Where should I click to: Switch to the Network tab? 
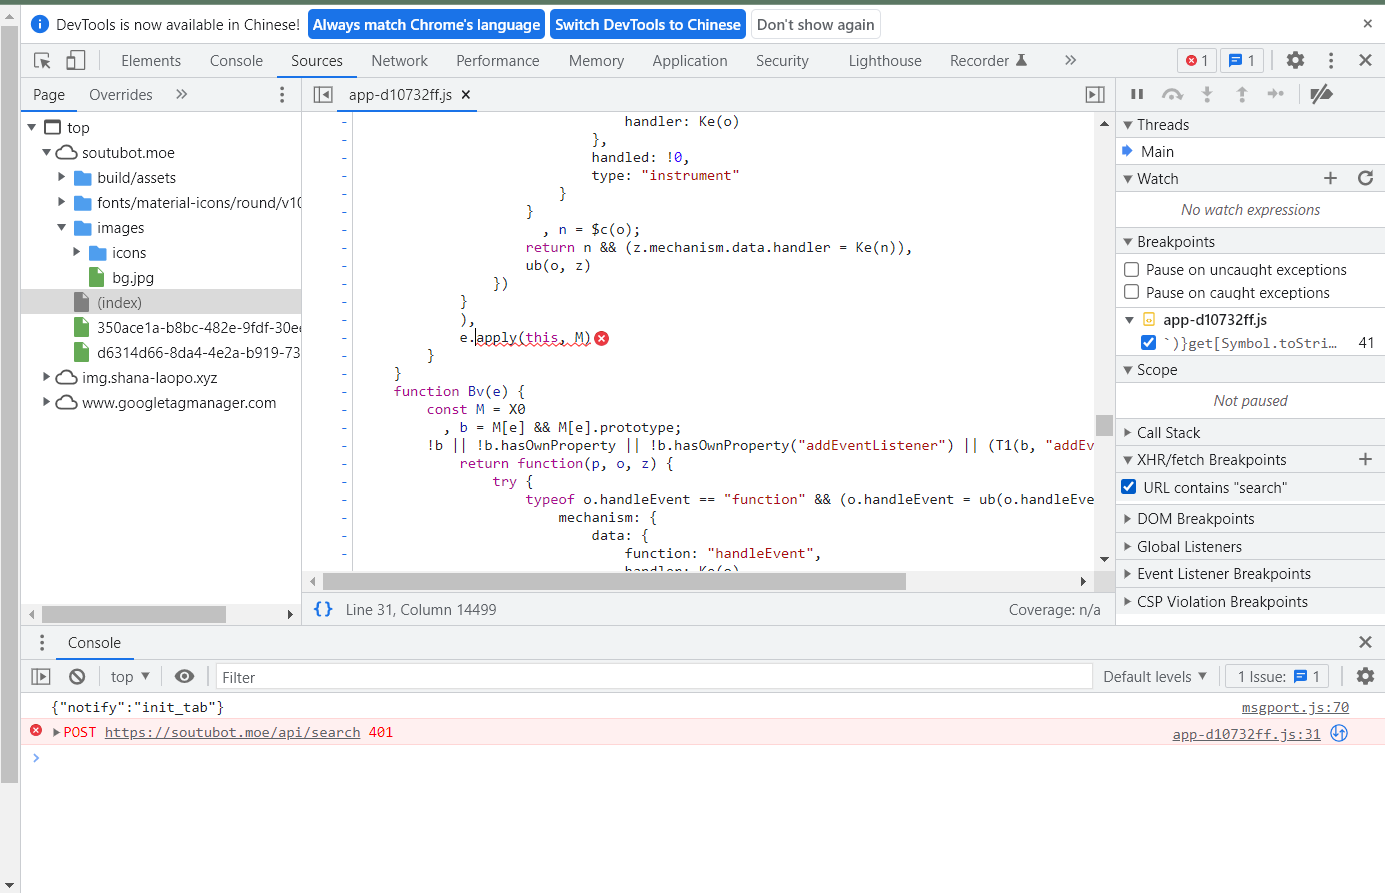coord(399,61)
